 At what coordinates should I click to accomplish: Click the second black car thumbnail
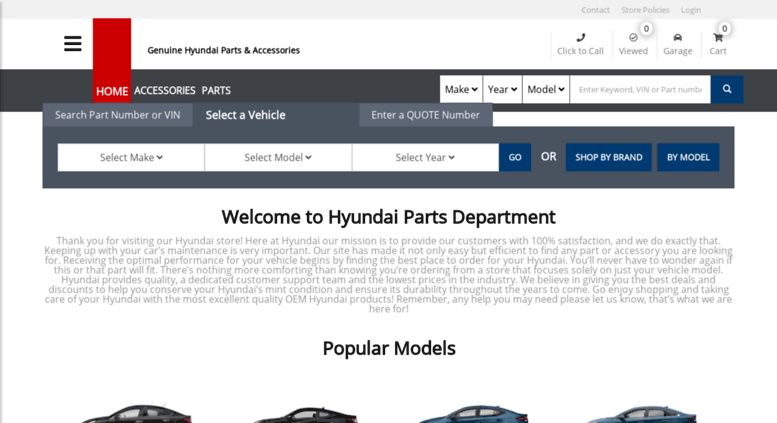click(x=303, y=415)
